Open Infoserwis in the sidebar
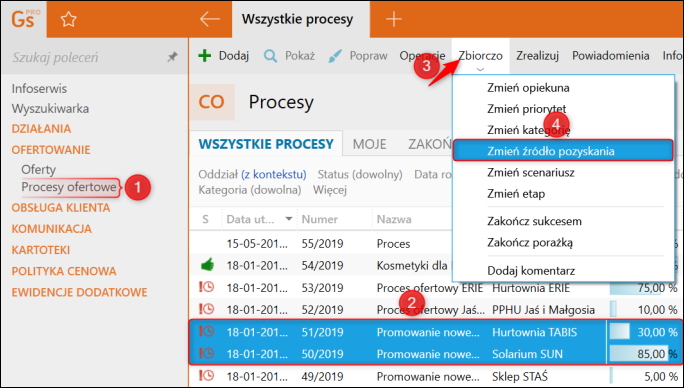The width and height of the screenshot is (684, 388). pyautogui.click(x=39, y=89)
